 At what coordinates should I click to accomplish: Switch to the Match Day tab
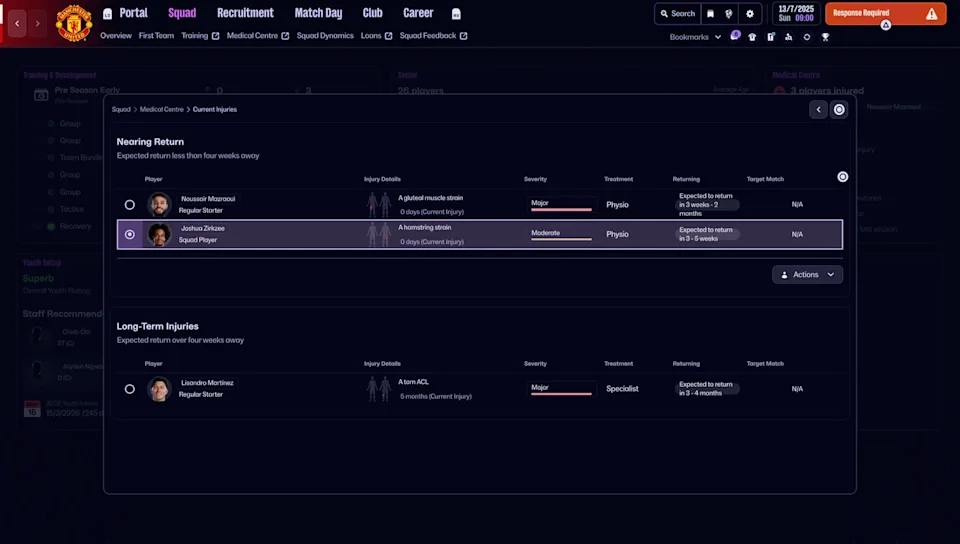318,13
